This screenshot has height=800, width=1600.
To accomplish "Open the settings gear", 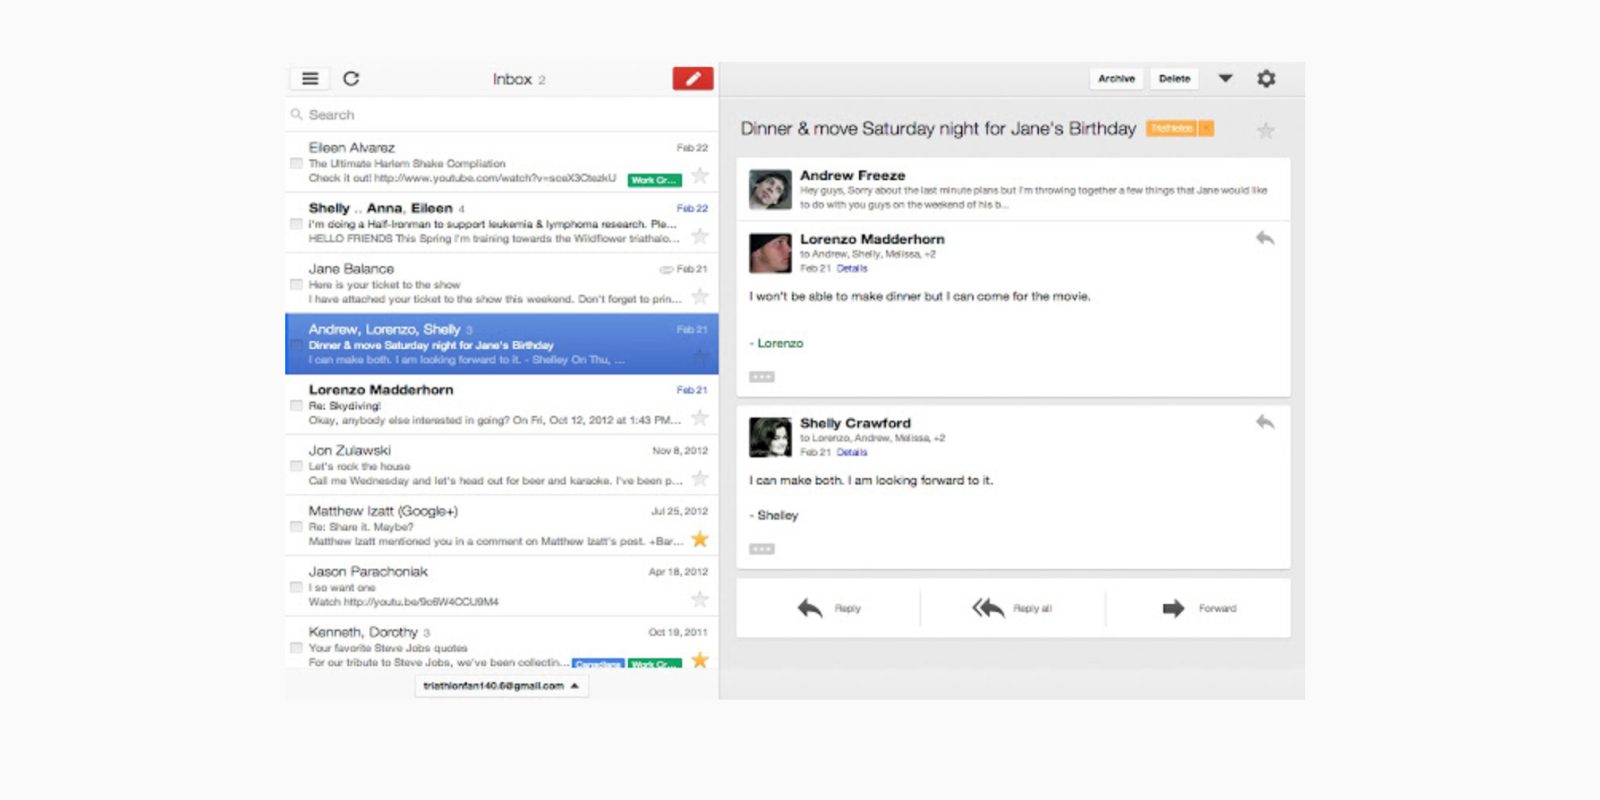I will point(1266,79).
